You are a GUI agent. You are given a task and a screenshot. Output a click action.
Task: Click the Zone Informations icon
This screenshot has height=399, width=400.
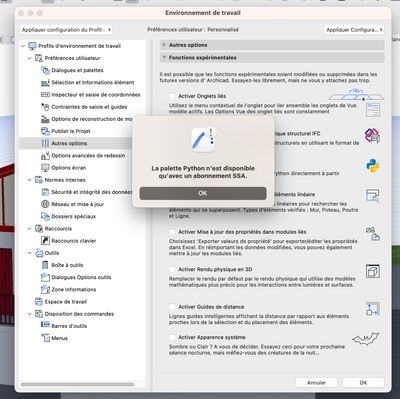click(45, 289)
